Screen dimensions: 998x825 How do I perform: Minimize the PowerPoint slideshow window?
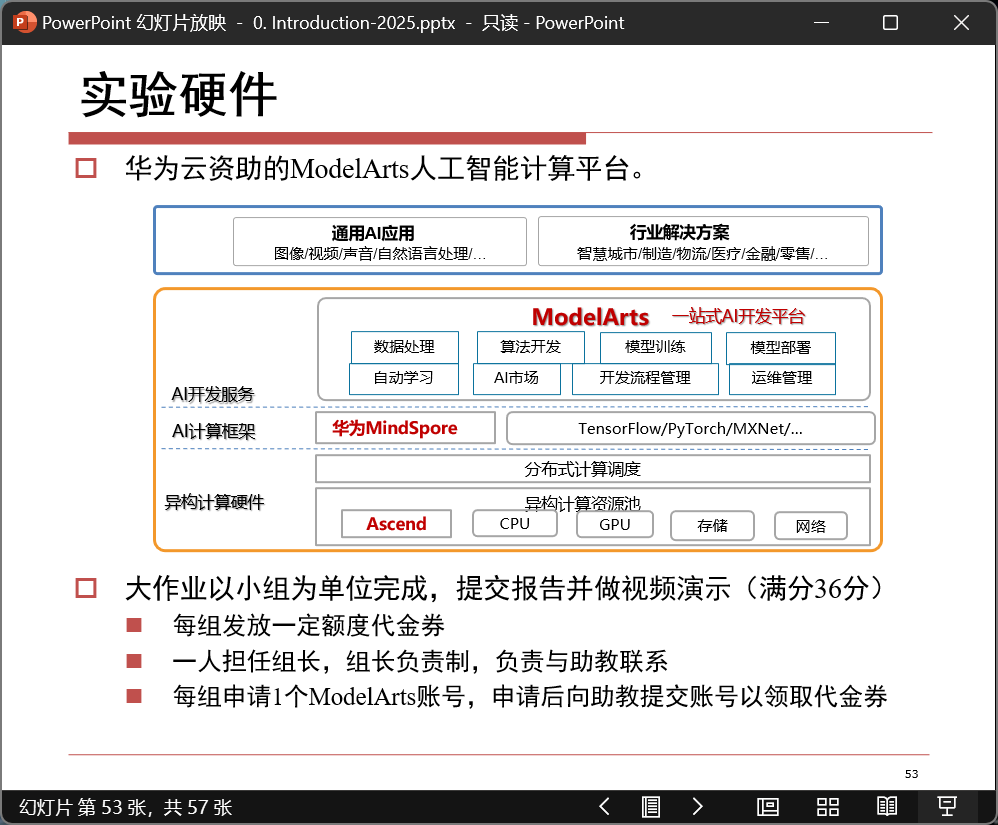coord(822,22)
